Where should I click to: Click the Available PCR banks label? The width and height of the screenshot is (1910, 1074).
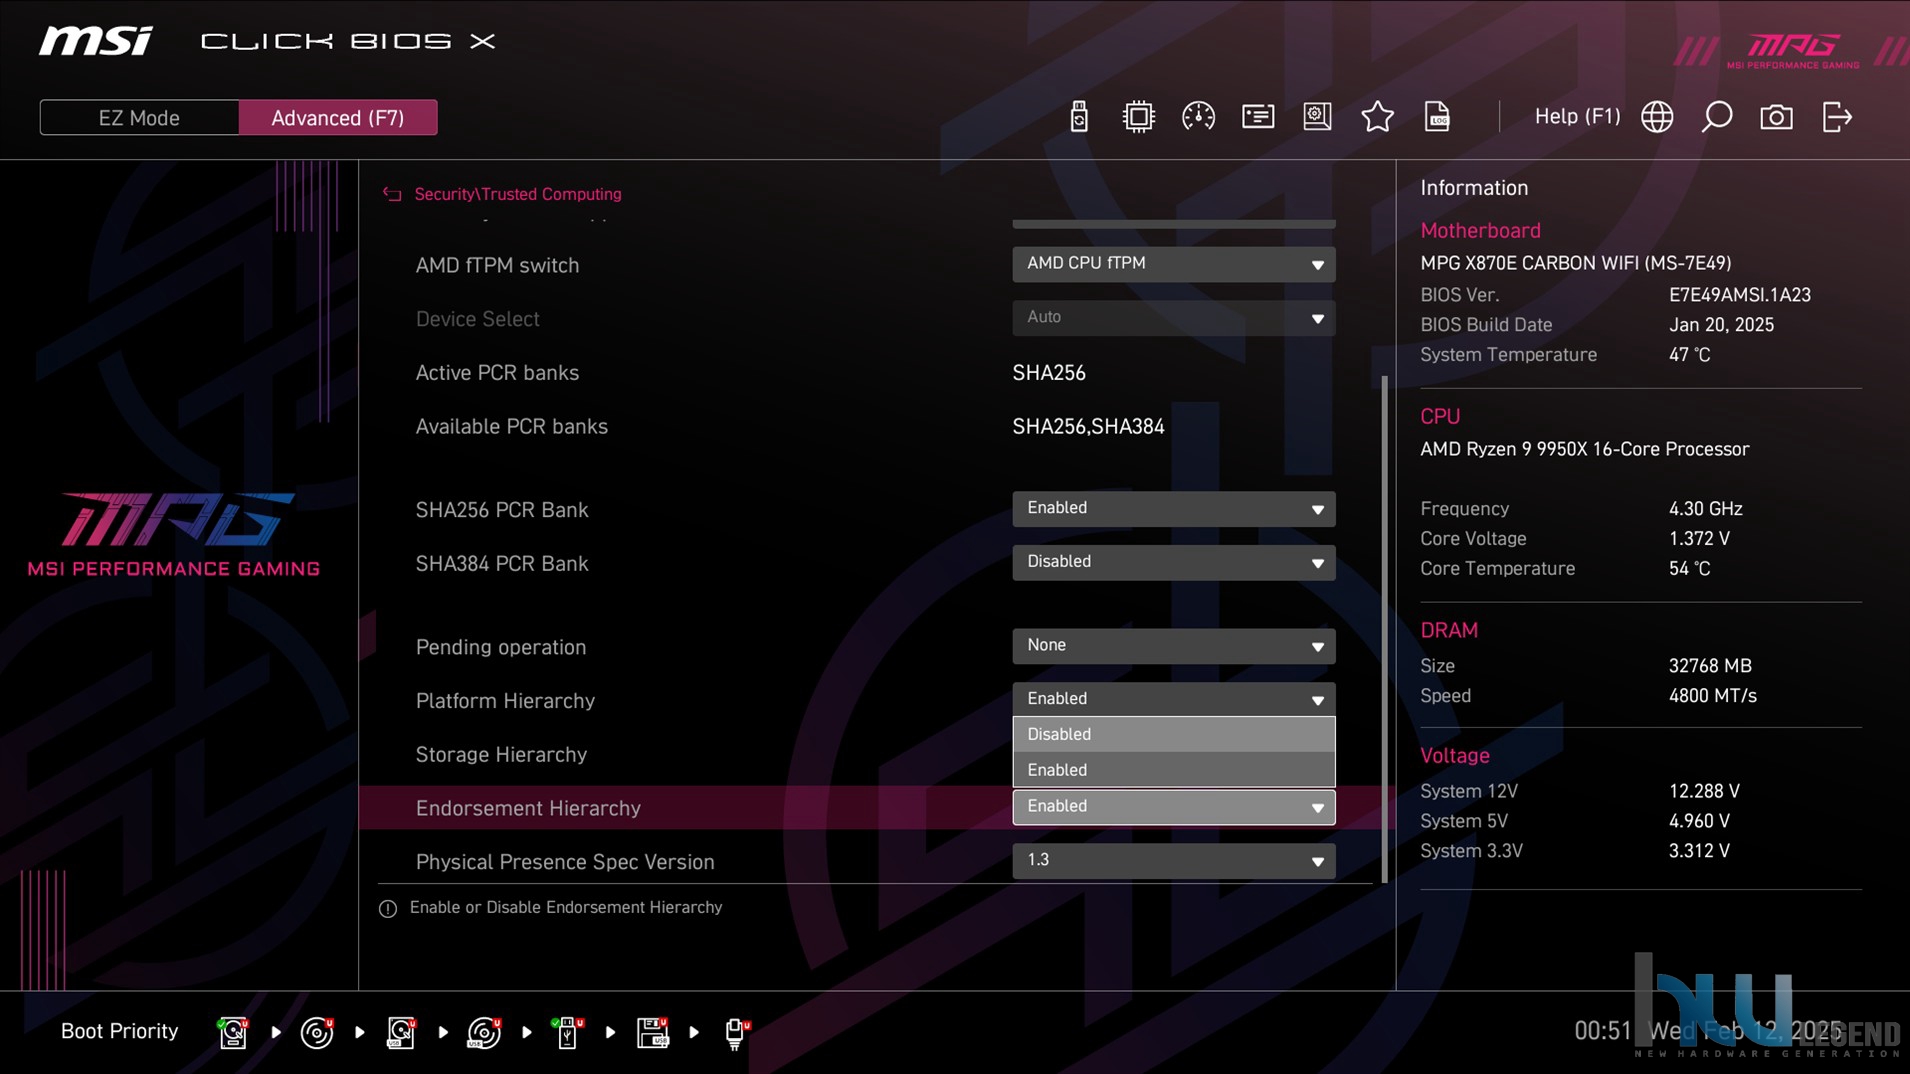pyautogui.click(x=511, y=426)
